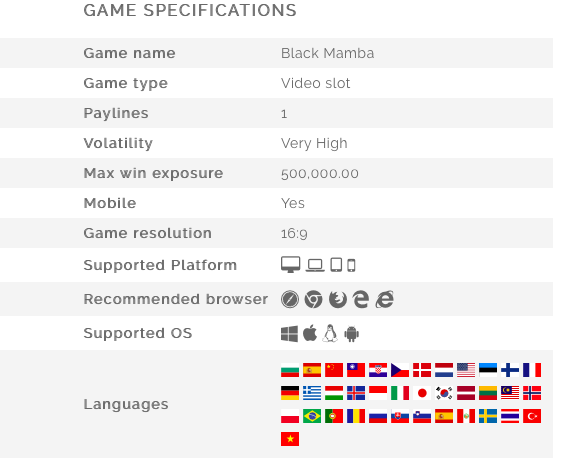This screenshot has width=563, height=463.
Task: Click the Apple OS icon
Action: (310, 333)
